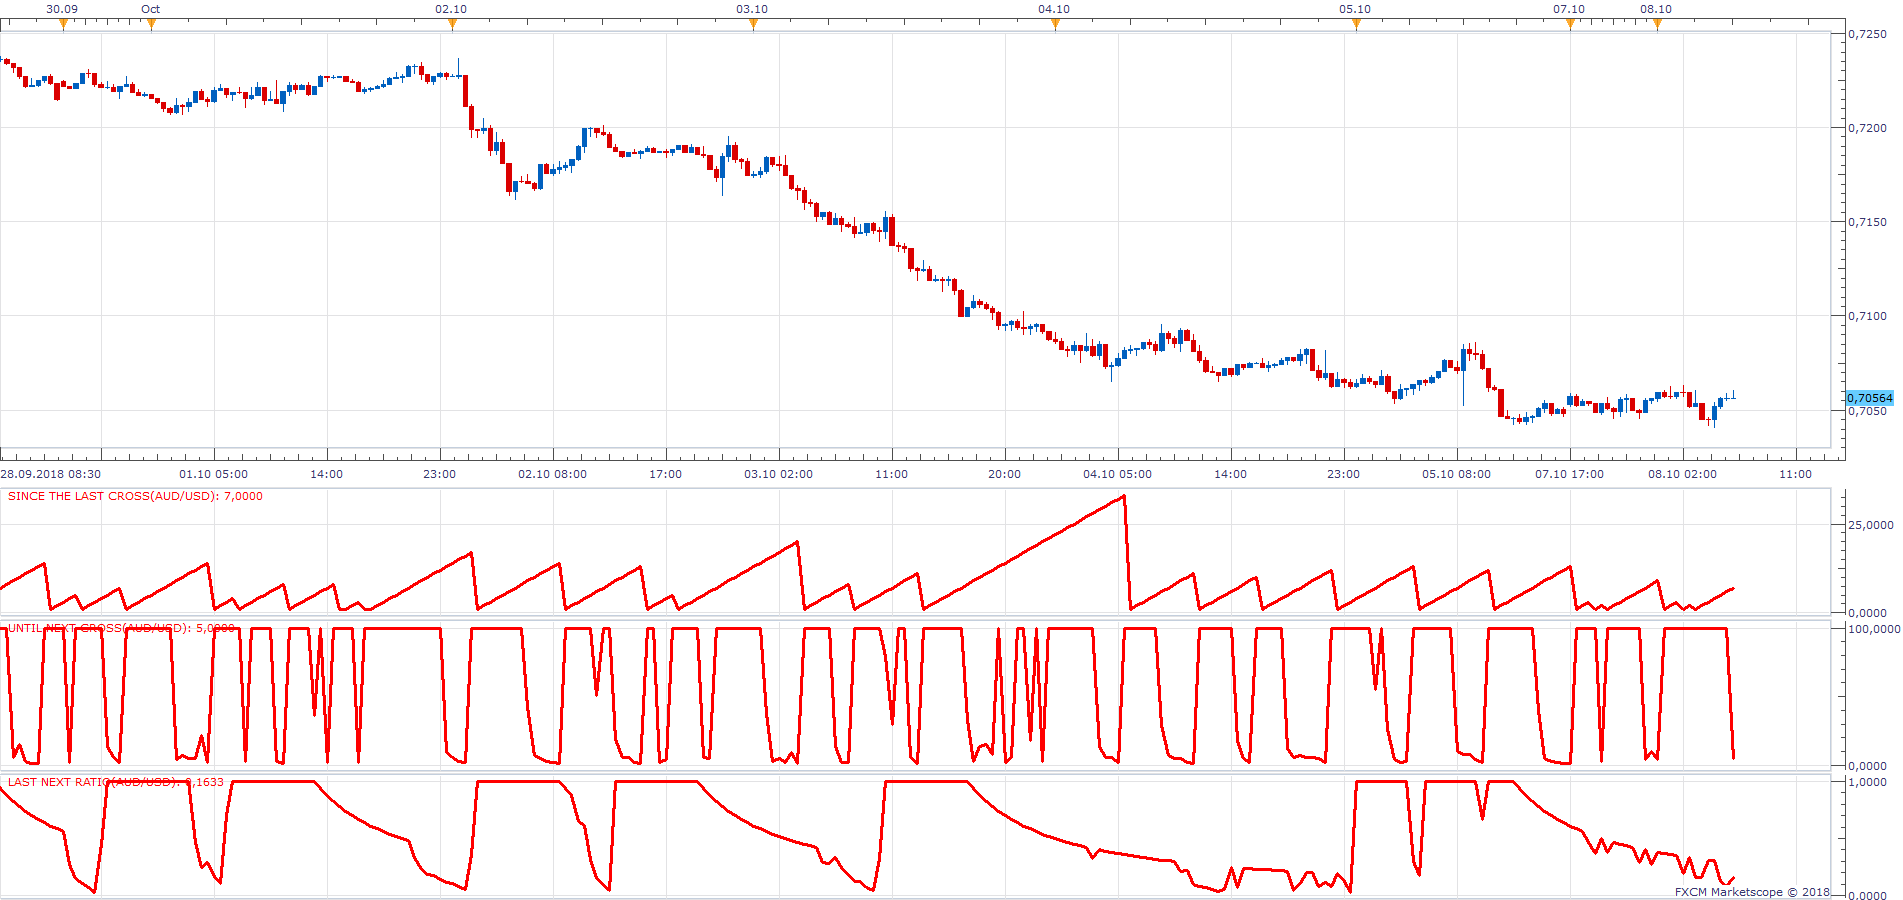Click the 03.10 02:00 time axis label

pyautogui.click(x=778, y=474)
